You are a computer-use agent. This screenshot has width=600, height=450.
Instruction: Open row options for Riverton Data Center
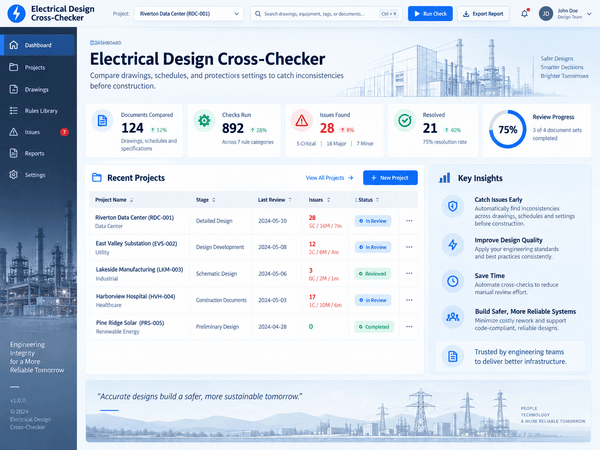(409, 221)
